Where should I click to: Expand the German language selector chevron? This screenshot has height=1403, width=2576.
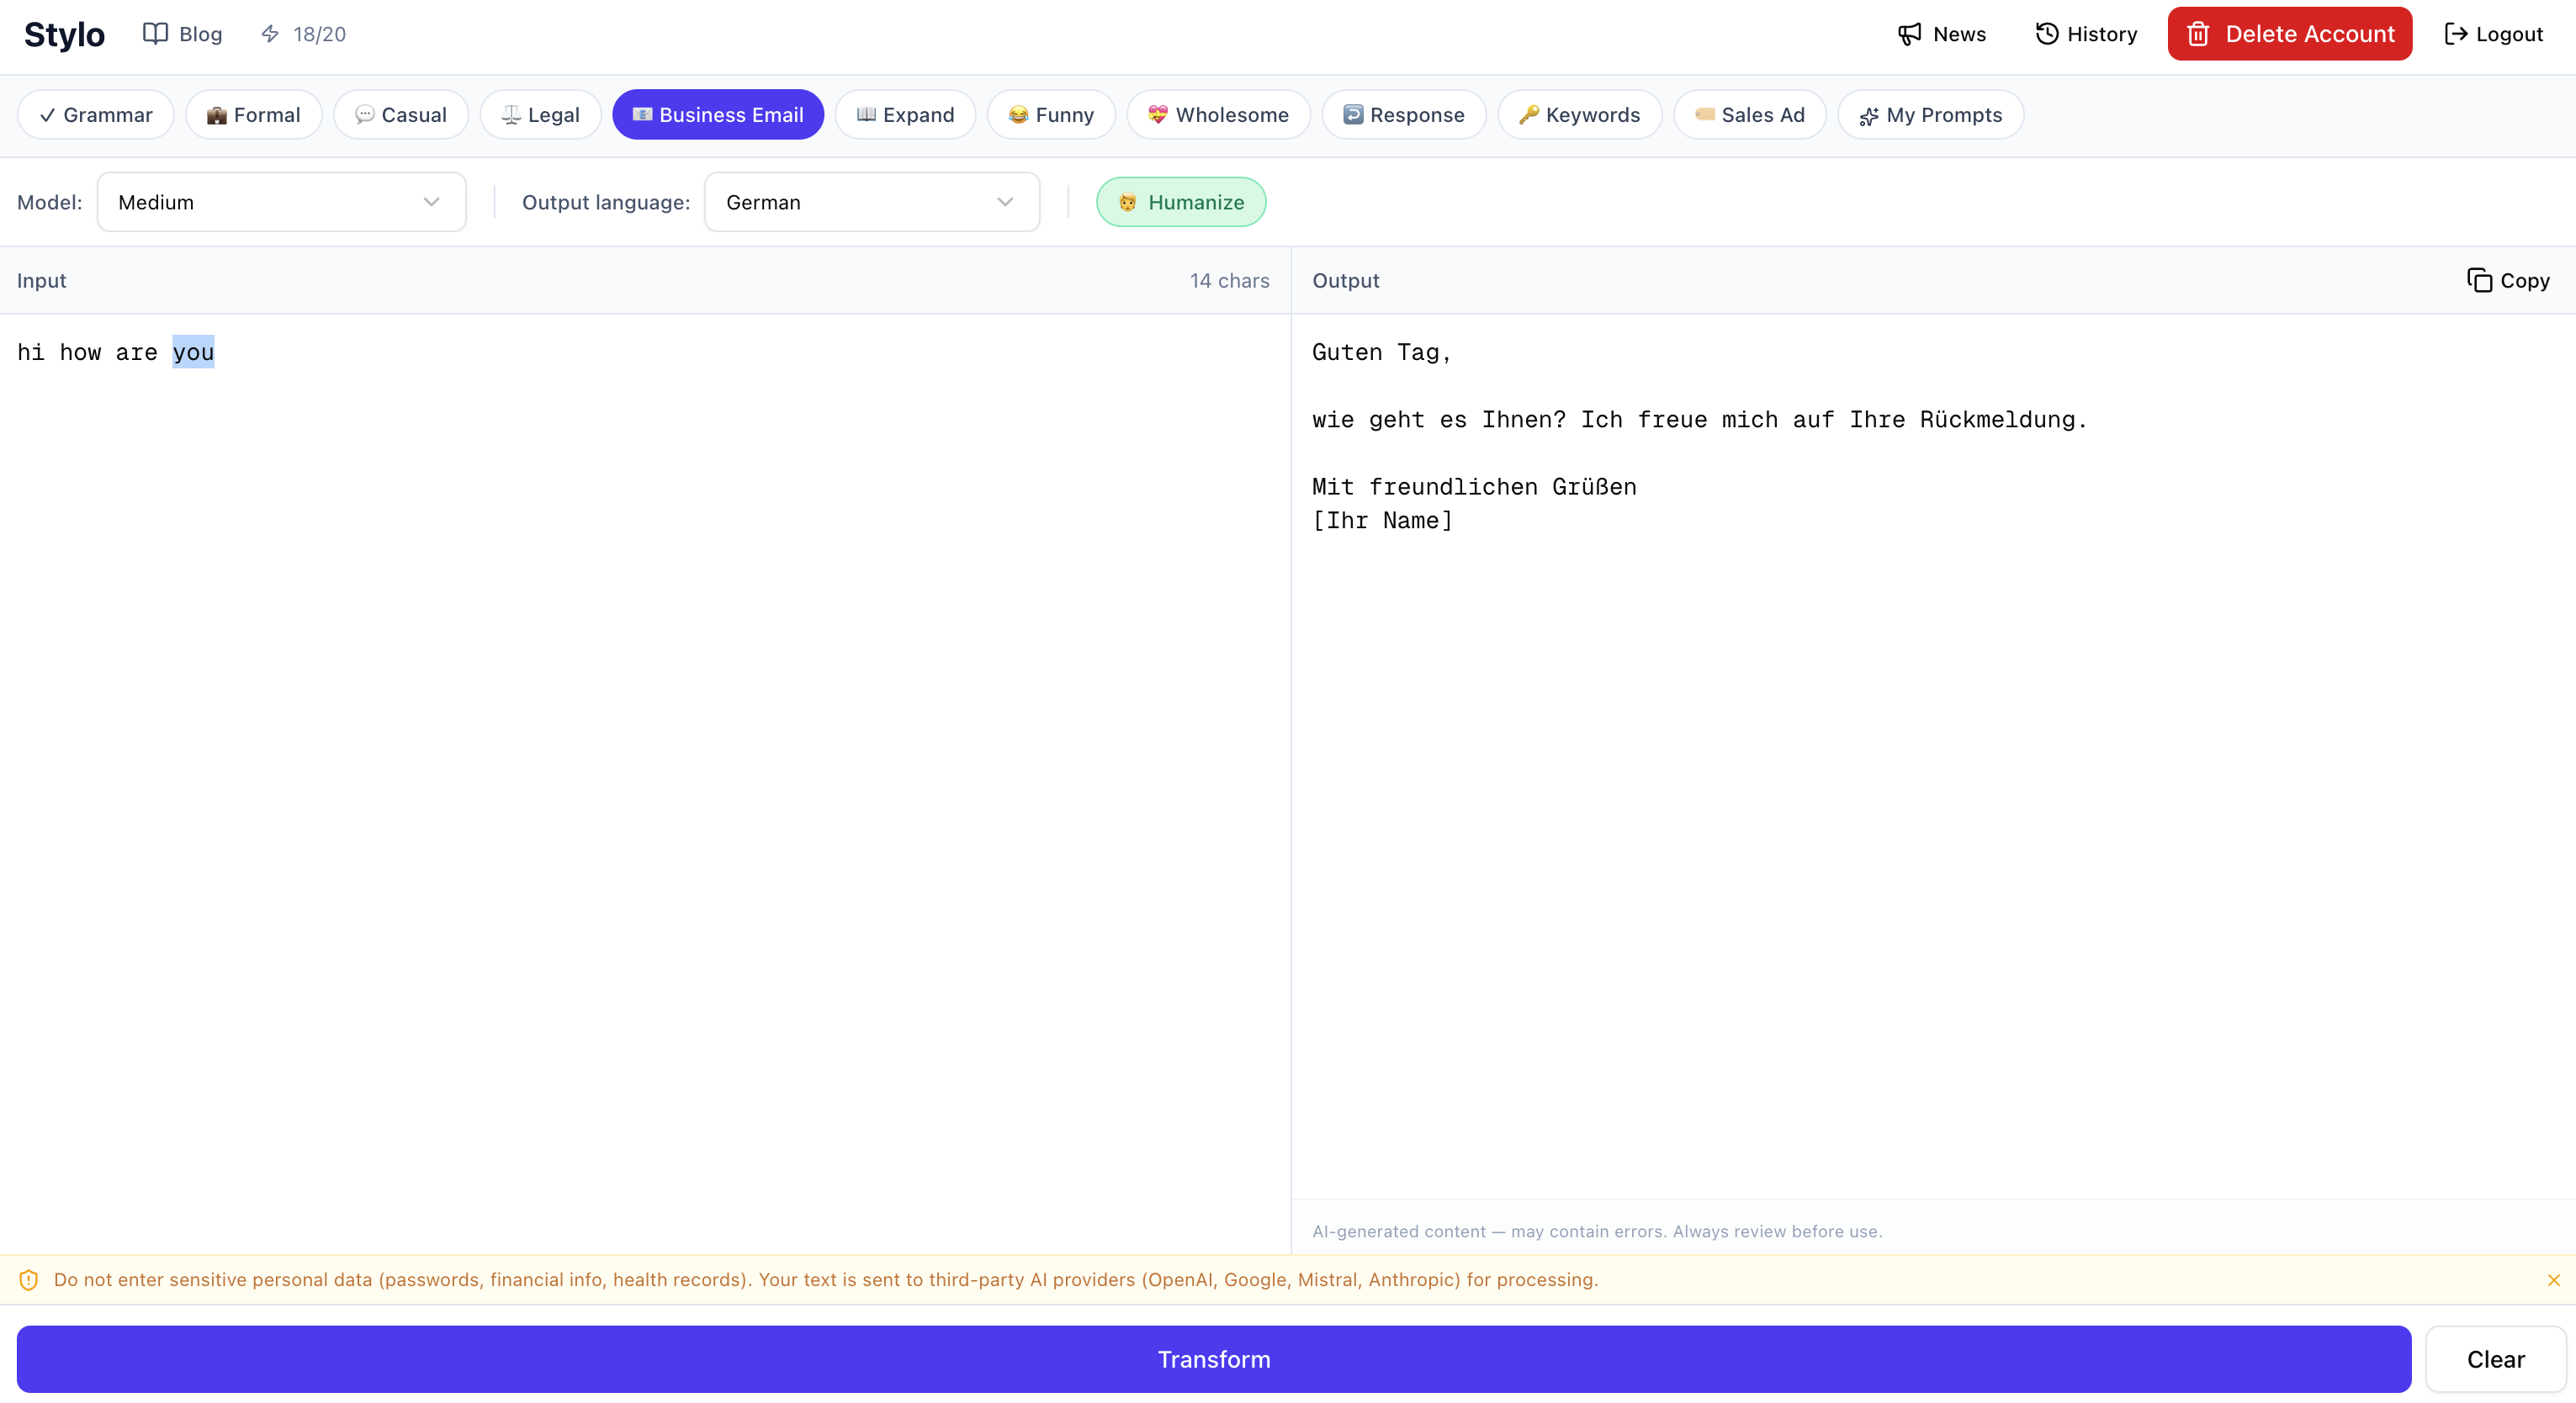pos(1005,201)
